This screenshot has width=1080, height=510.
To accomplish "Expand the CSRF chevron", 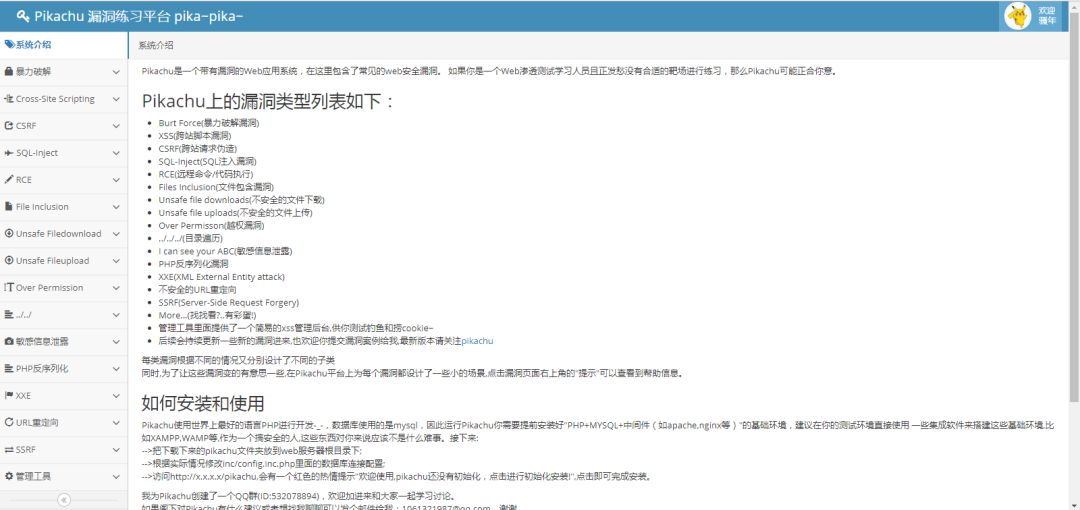I will (x=116, y=125).
